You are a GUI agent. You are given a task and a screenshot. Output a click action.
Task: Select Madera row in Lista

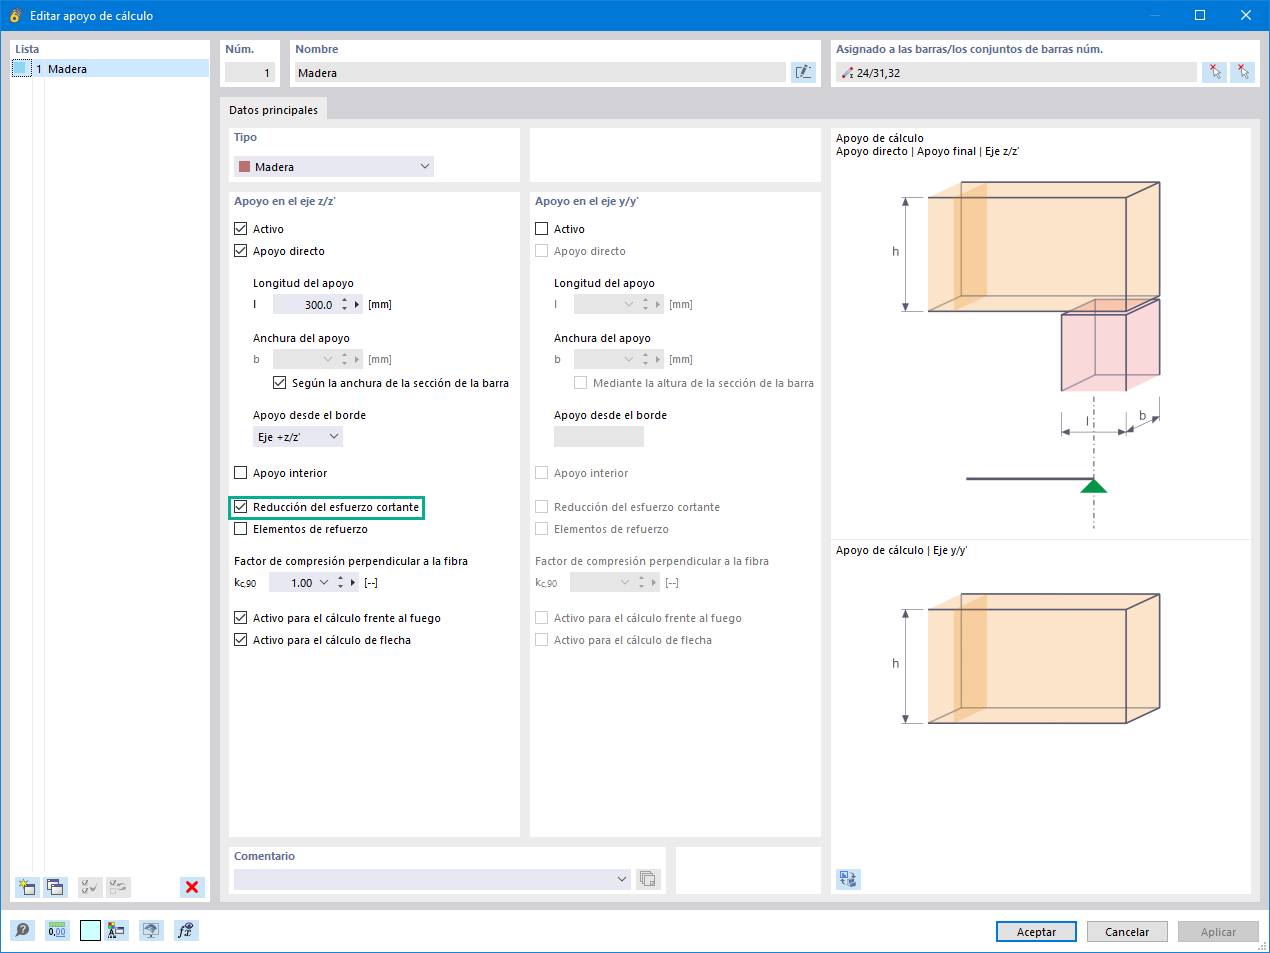click(x=110, y=69)
